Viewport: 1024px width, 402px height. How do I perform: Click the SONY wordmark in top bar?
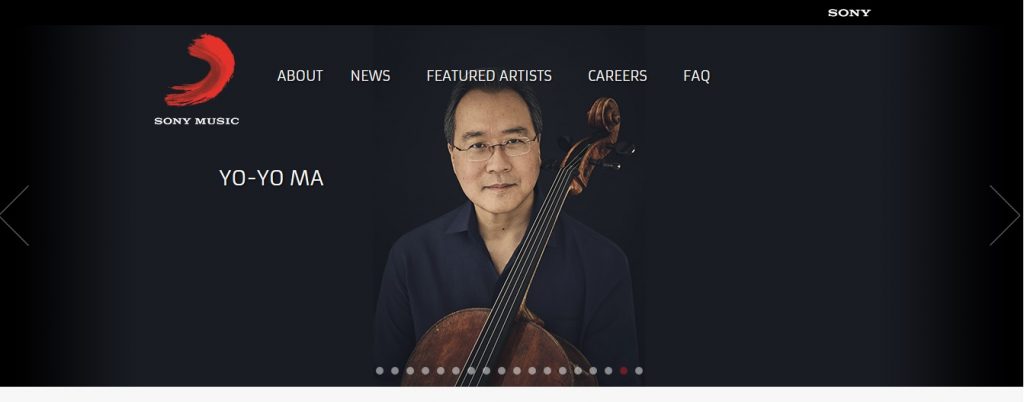click(x=849, y=13)
